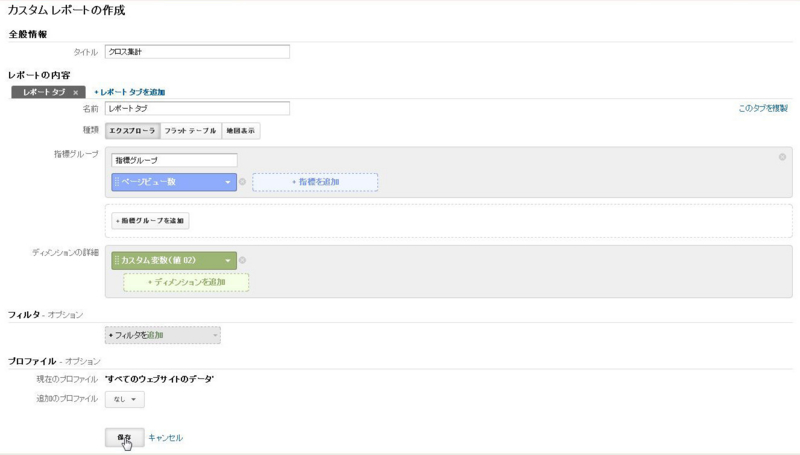Click the キャンセル link
This screenshot has width=800, height=455.
point(165,438)
